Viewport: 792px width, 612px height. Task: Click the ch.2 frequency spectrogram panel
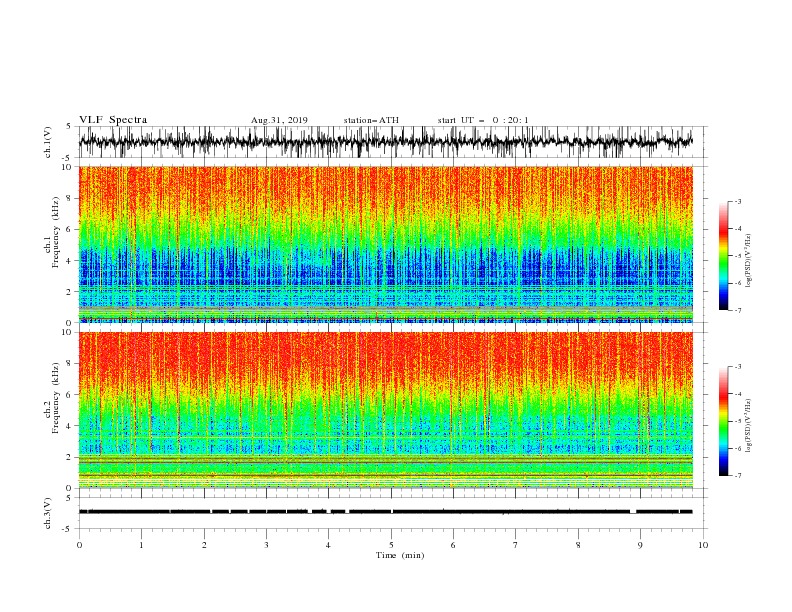click(385, 410)
